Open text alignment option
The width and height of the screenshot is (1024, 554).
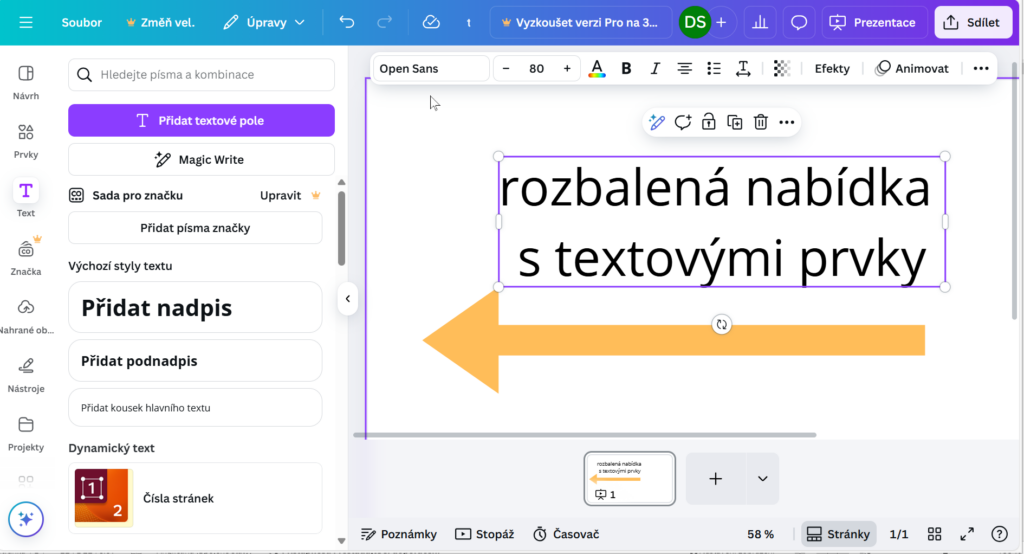pyautogui.click(x=684, y=69)
